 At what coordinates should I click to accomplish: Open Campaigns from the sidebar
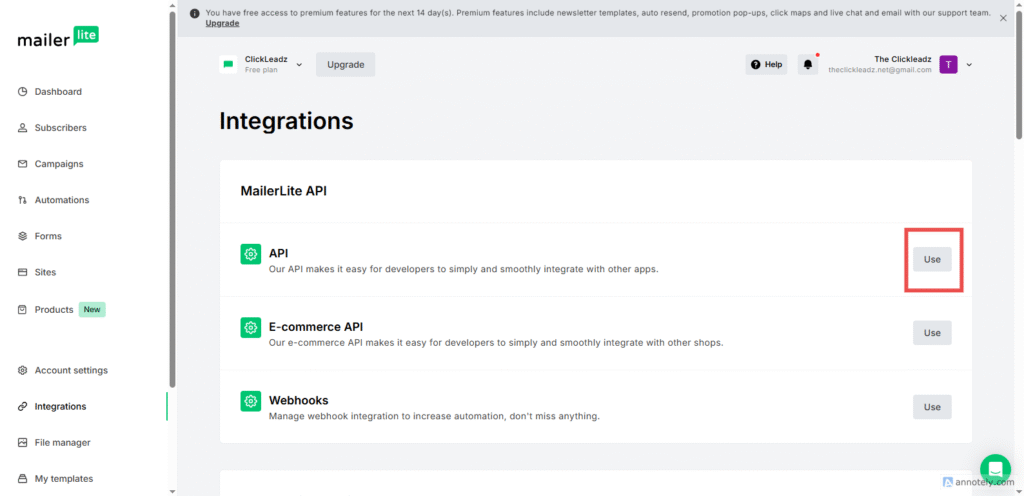point(59,164)
